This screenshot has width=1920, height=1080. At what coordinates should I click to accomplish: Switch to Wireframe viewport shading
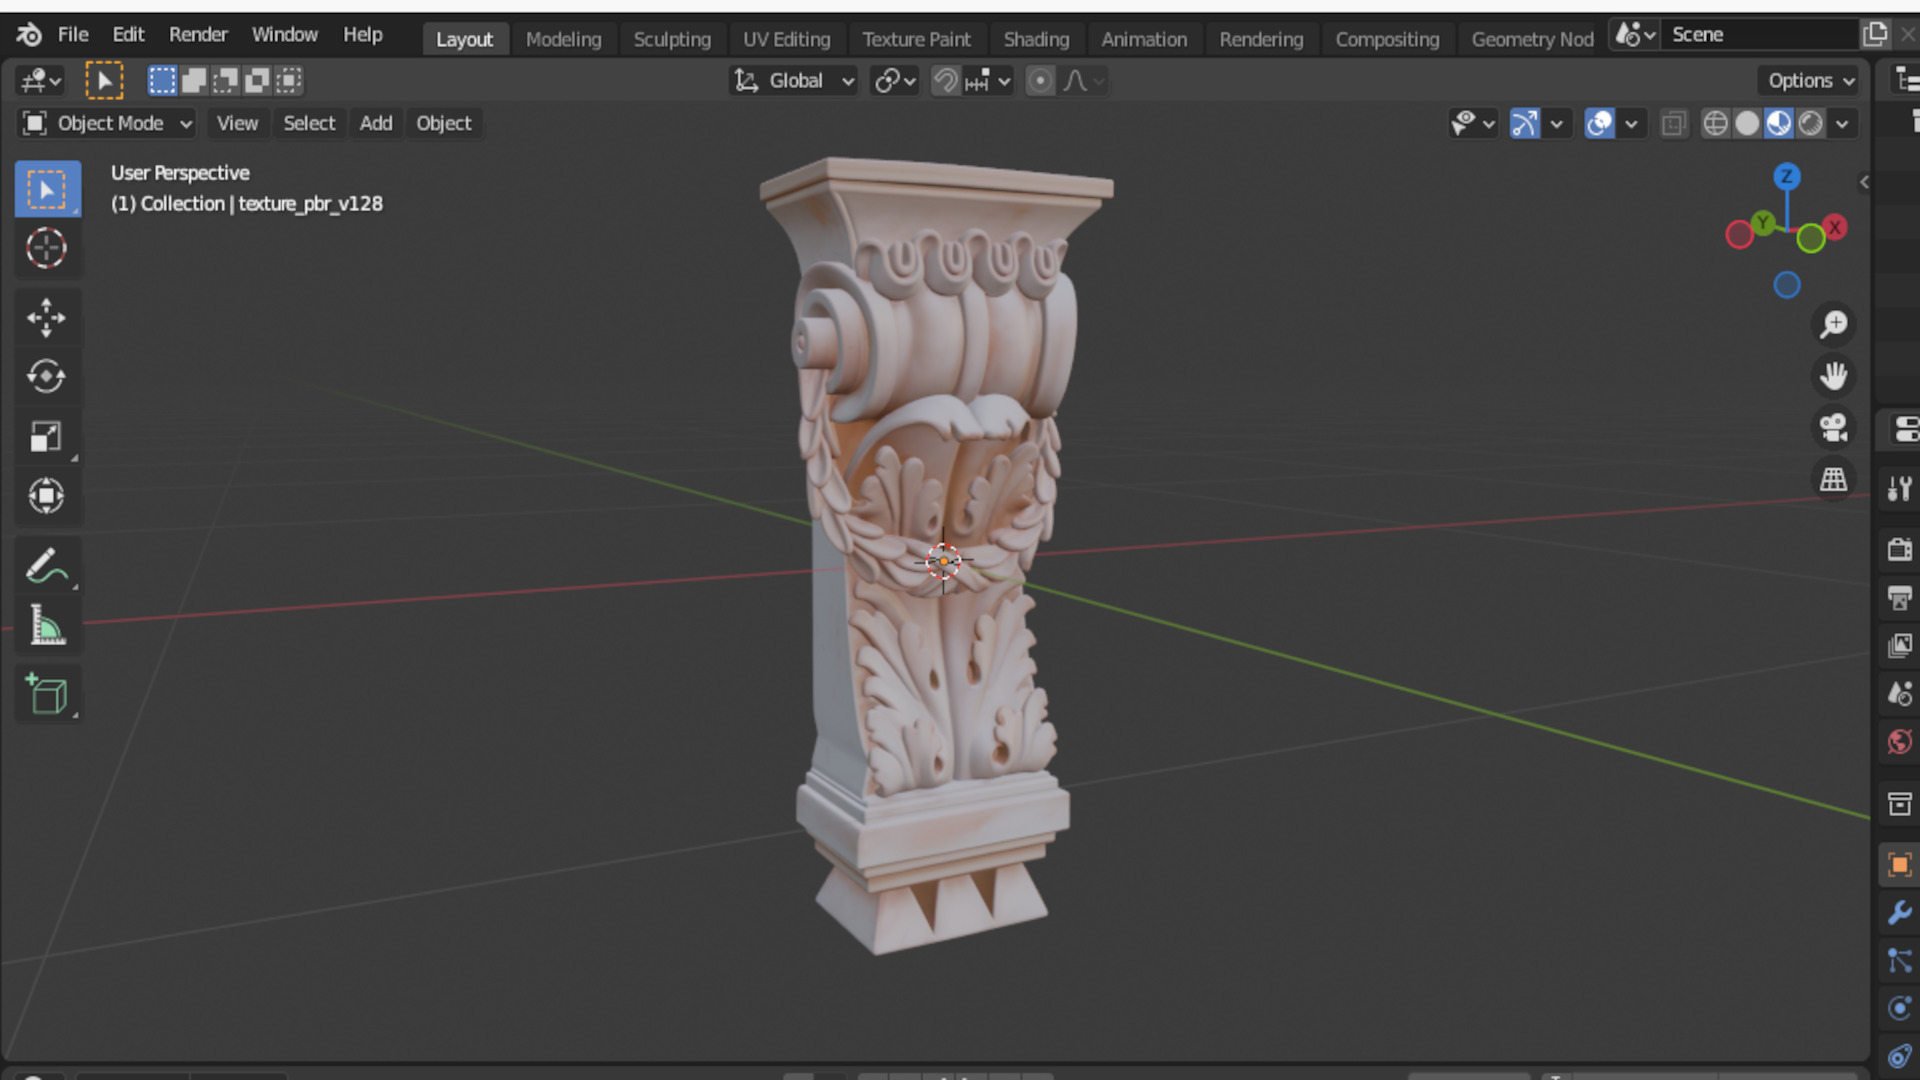[1715, 123]
